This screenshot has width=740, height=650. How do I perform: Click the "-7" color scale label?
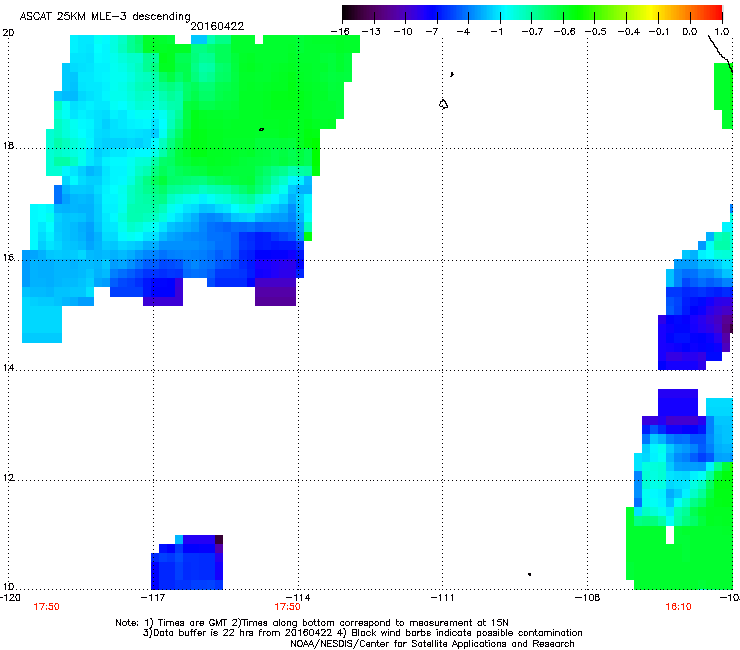click(432, 32)
